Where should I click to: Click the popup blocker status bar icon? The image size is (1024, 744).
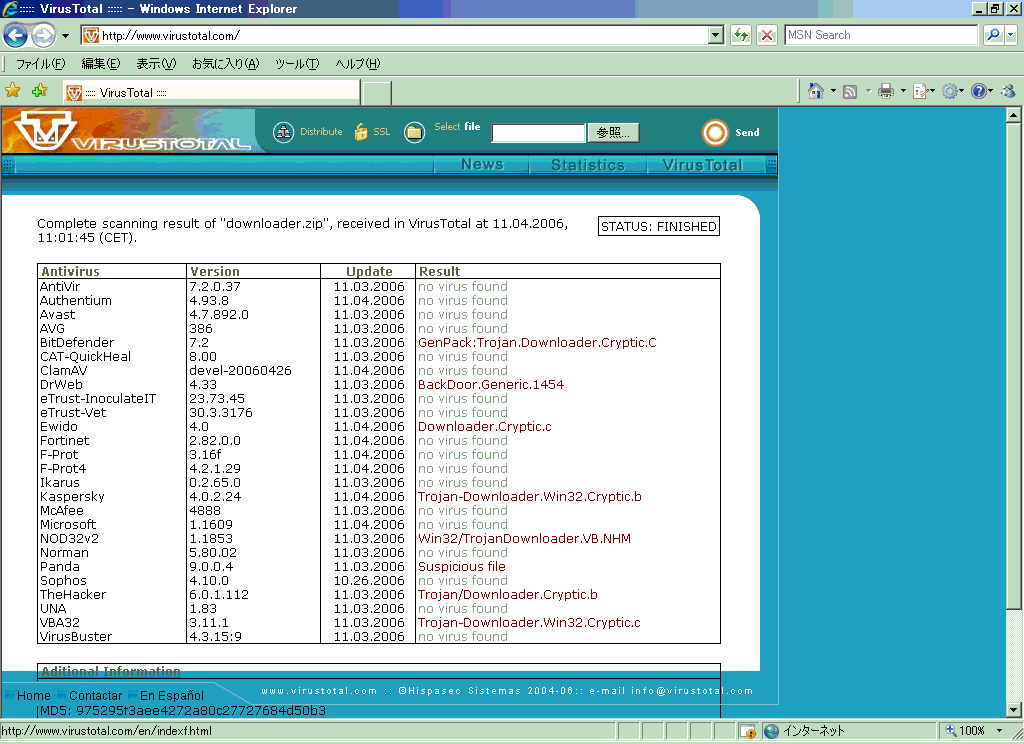coord(748,731)
